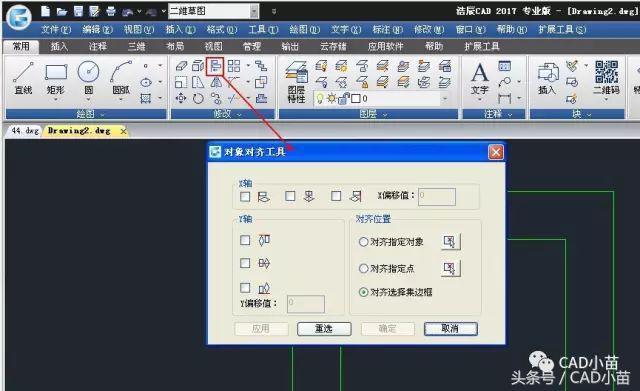Select the 对齐选择集边框 radio button
The image size is (640, 391).
pos(363,292)
